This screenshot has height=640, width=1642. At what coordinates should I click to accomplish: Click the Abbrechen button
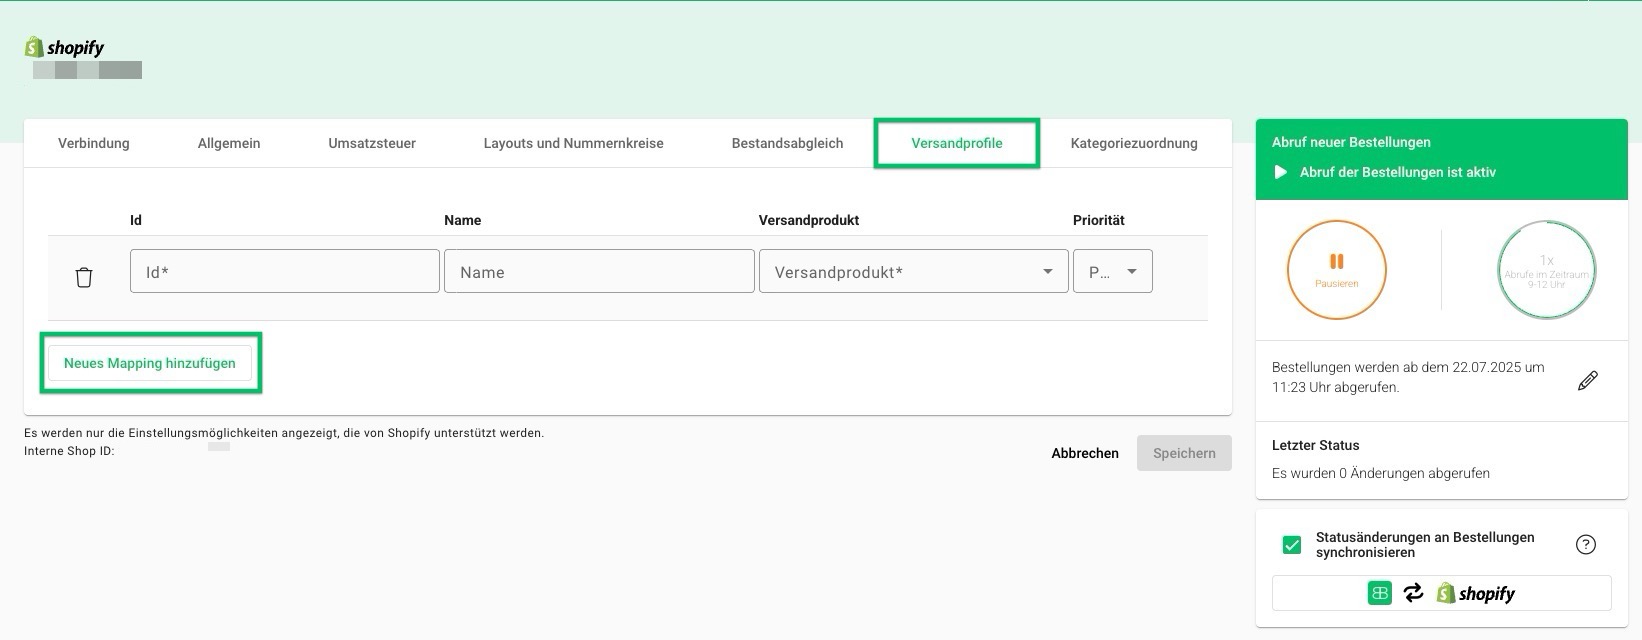1085,453
